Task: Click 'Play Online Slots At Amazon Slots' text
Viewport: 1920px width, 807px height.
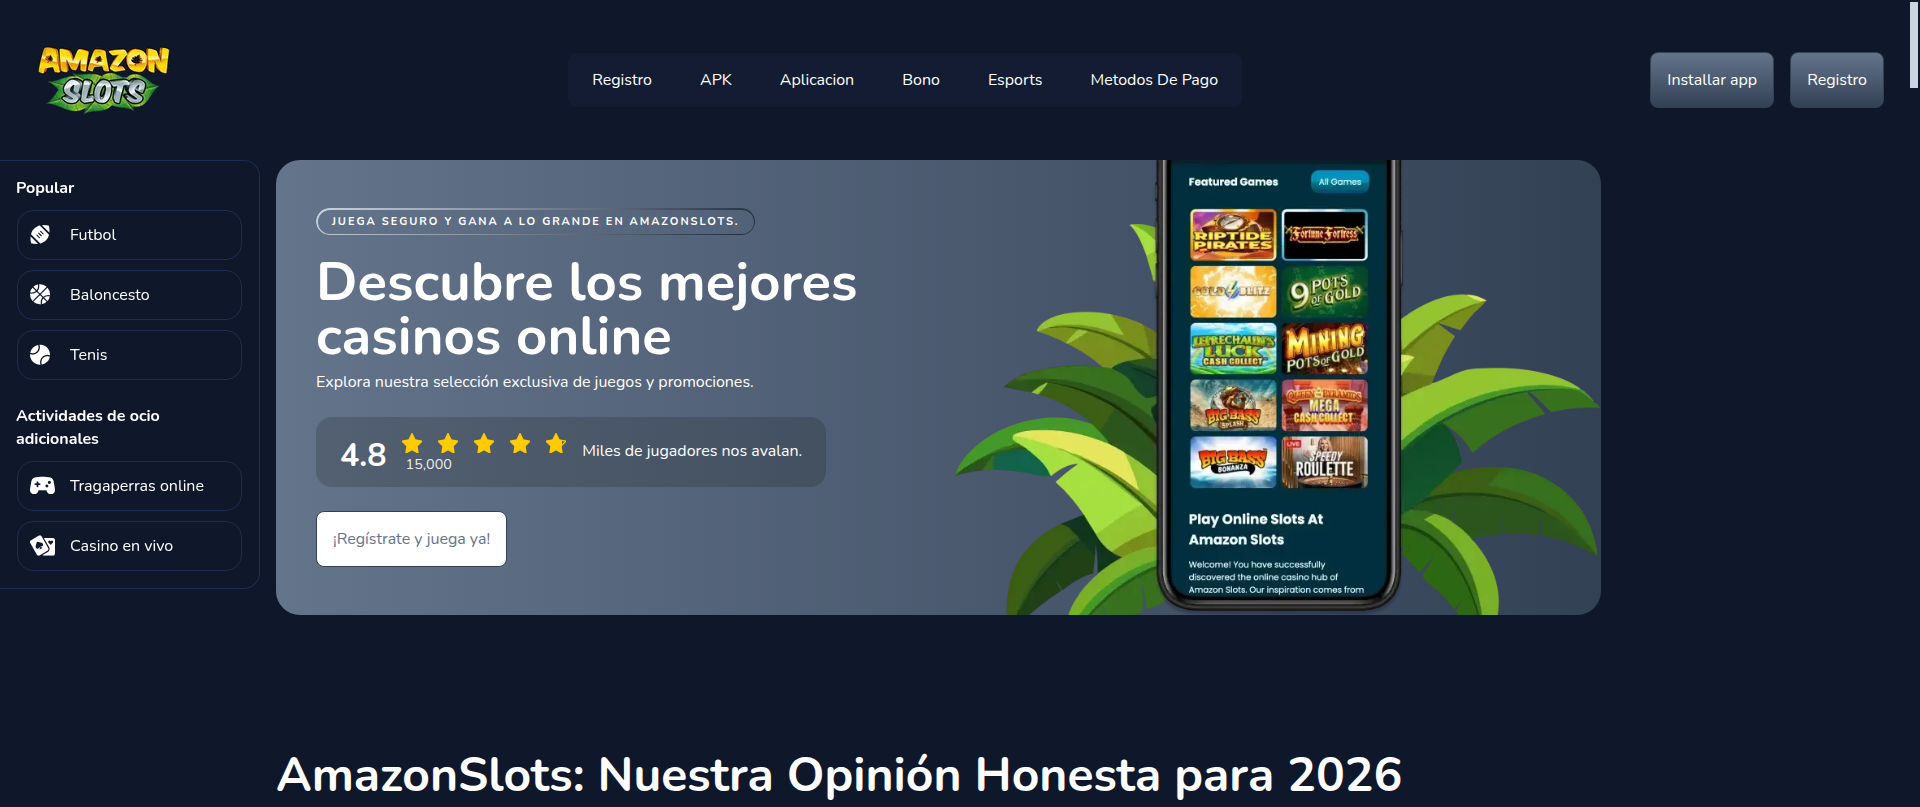Action: pos(1256,529)
